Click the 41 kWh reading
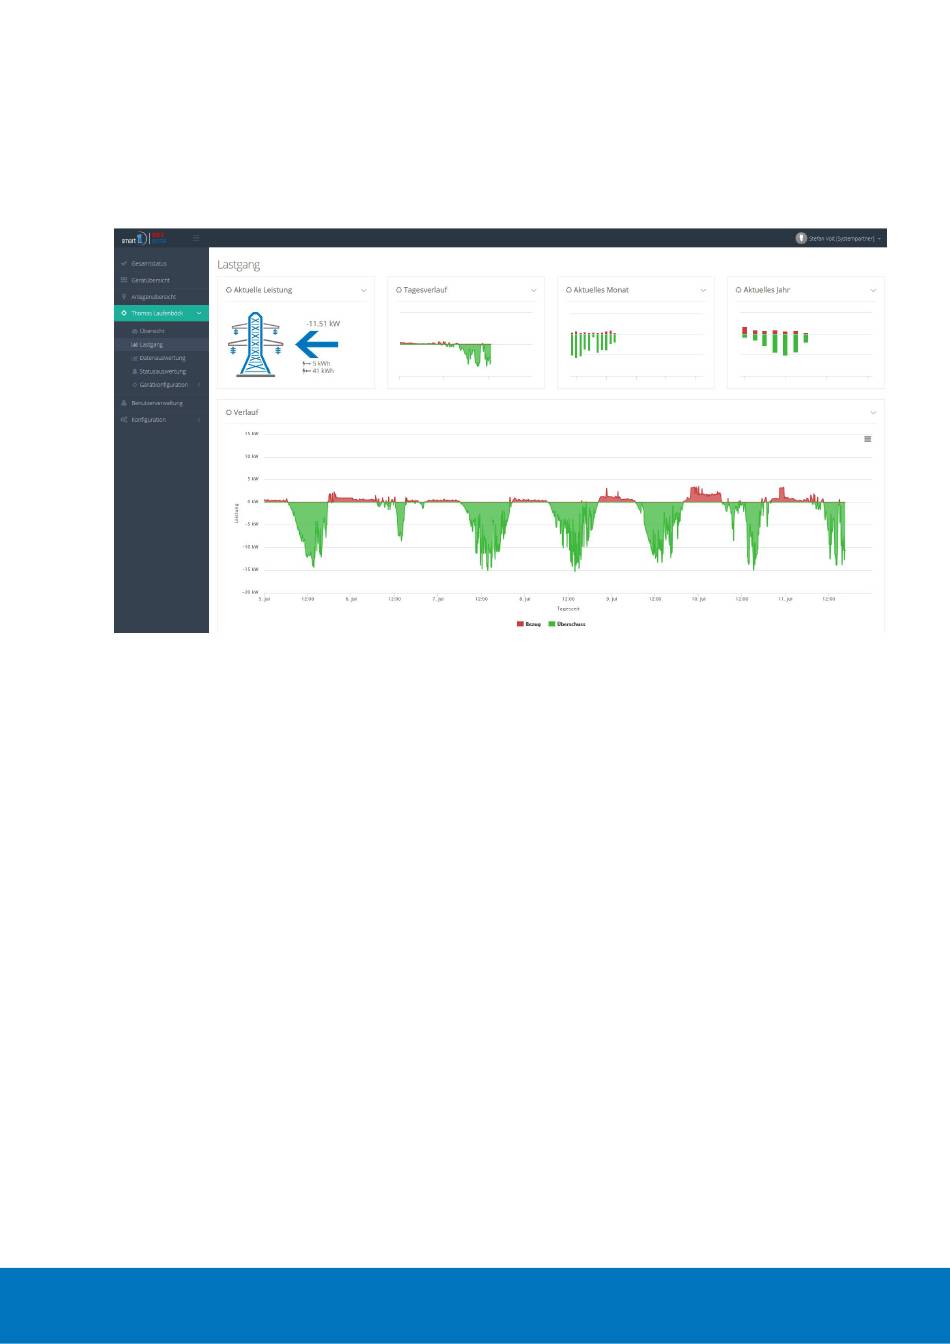This screenshot has height=1344, width=950. click(x=317, y=371)
